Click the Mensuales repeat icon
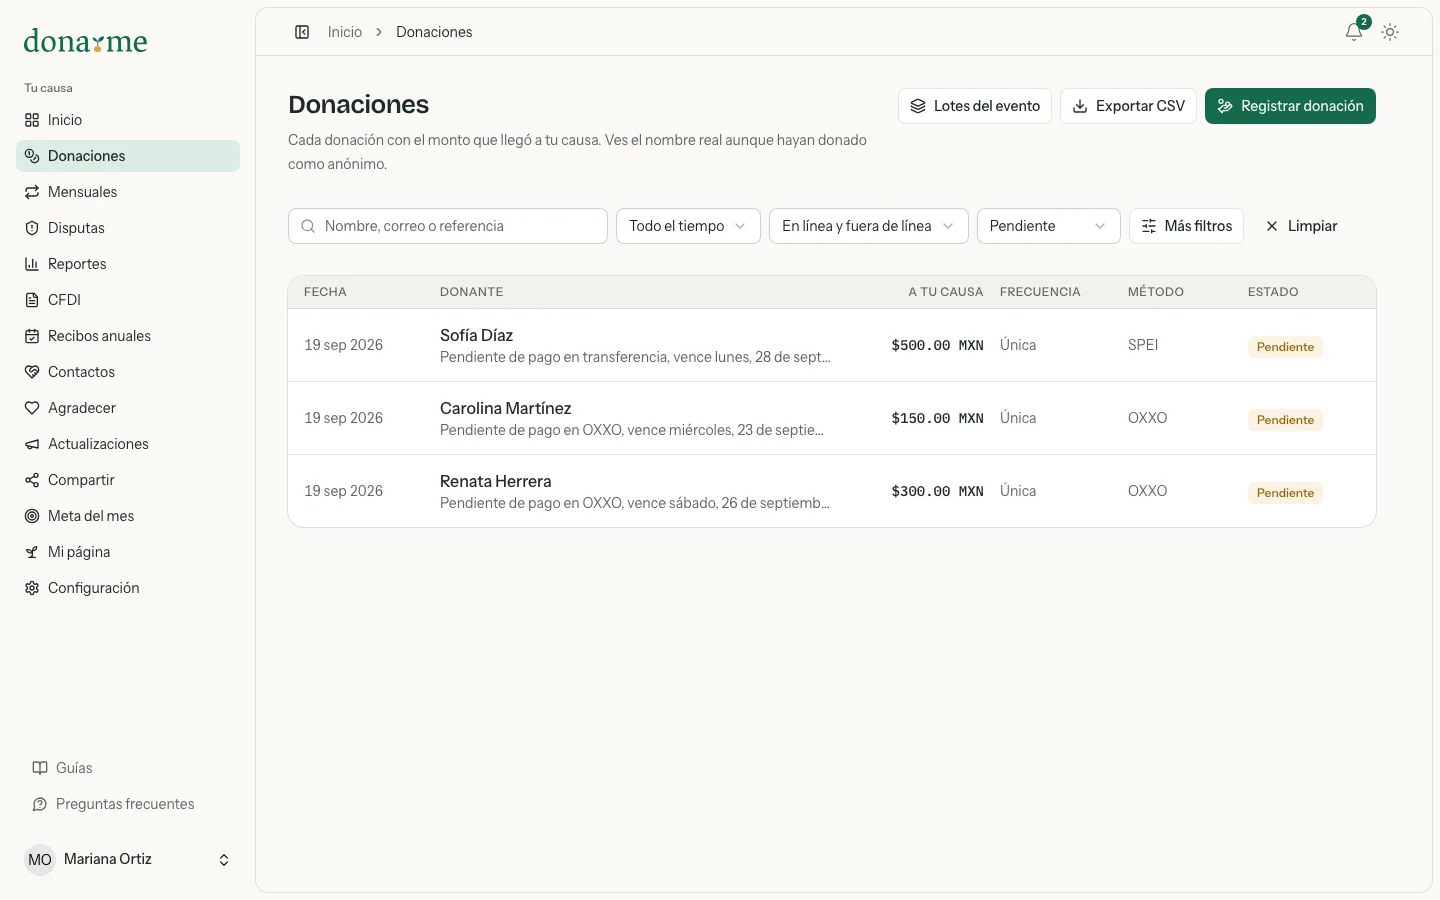The width and height of the screenshot is (1440, 900). point(32,192)
